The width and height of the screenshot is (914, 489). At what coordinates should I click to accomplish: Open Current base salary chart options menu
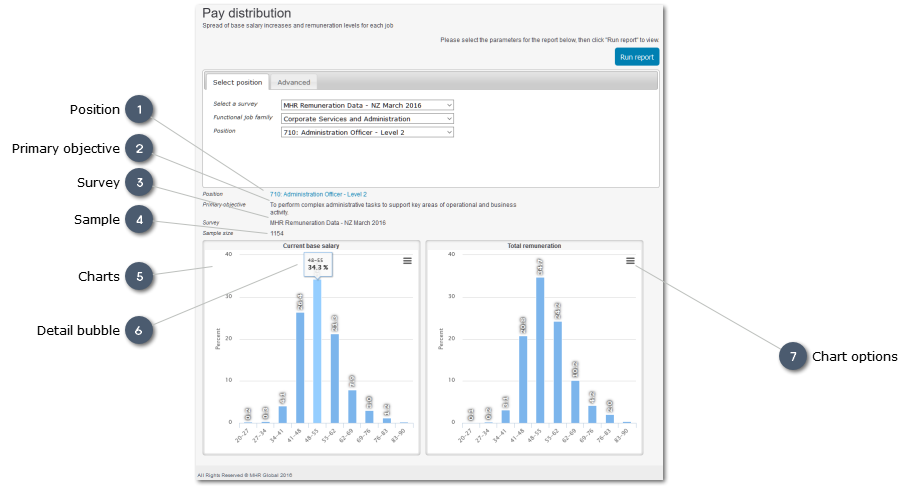[x=407, y=261]
